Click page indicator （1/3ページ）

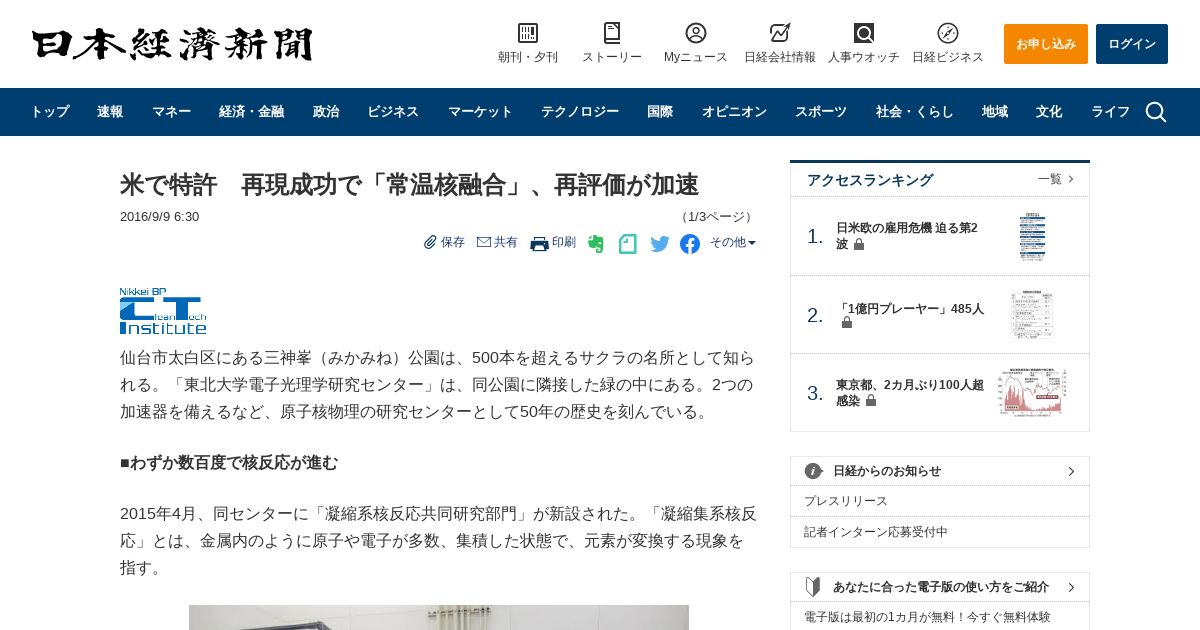click(716, 217)
